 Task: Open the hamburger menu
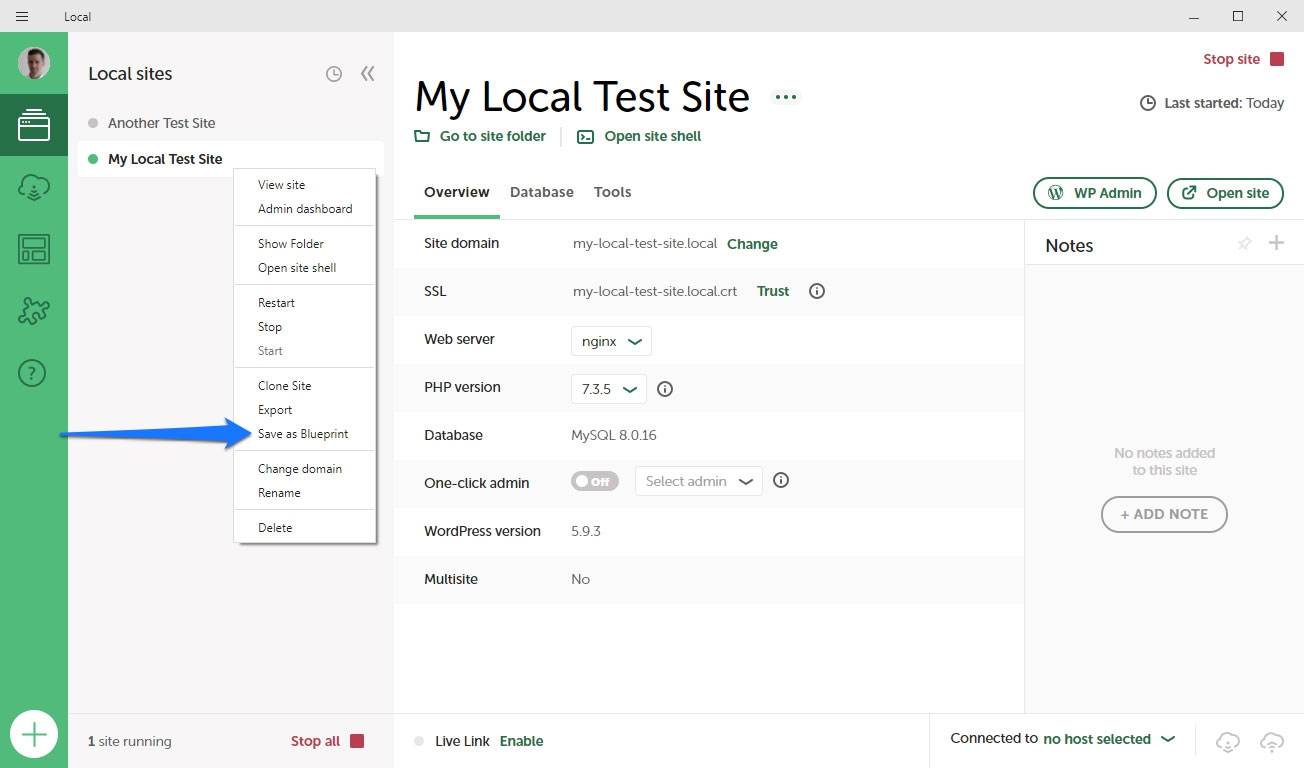click(22, 16)
